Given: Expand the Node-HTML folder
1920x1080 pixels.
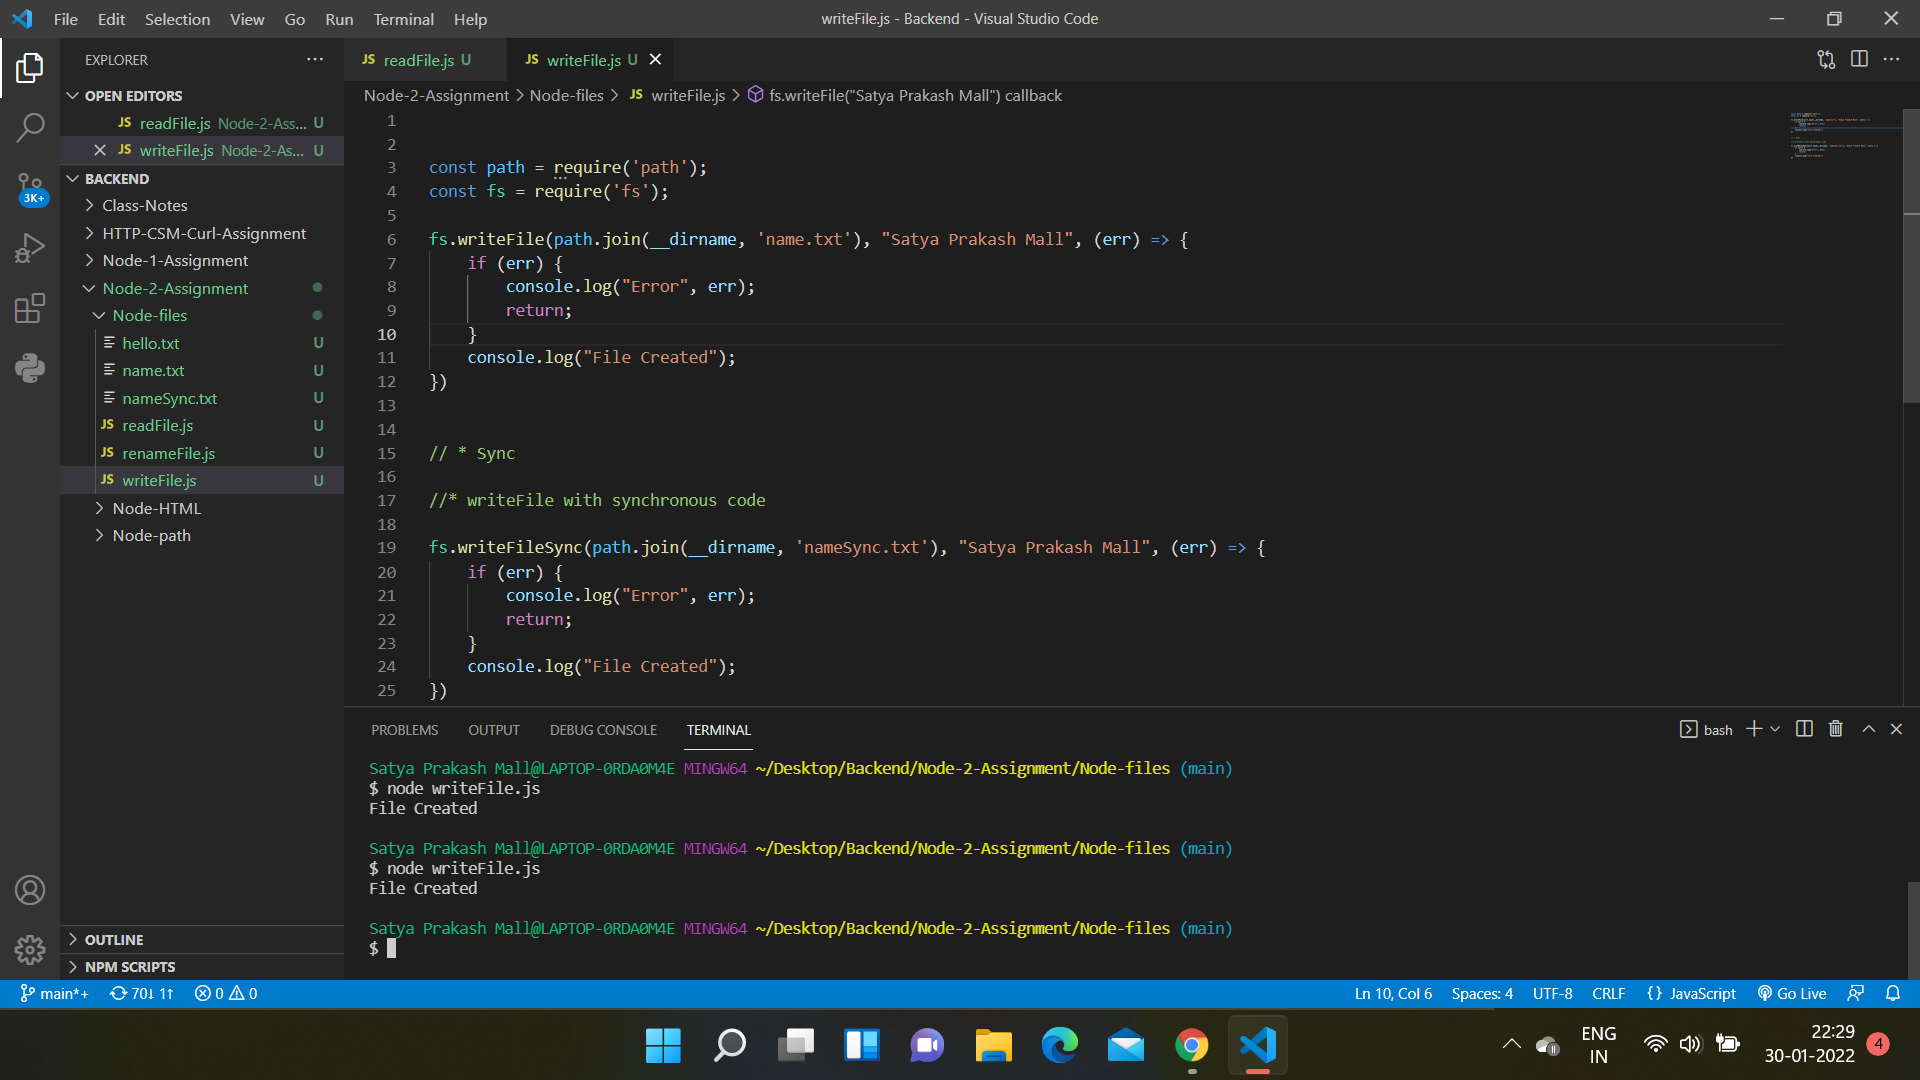Looking at the screenshot, I should (x=202, y=509).
